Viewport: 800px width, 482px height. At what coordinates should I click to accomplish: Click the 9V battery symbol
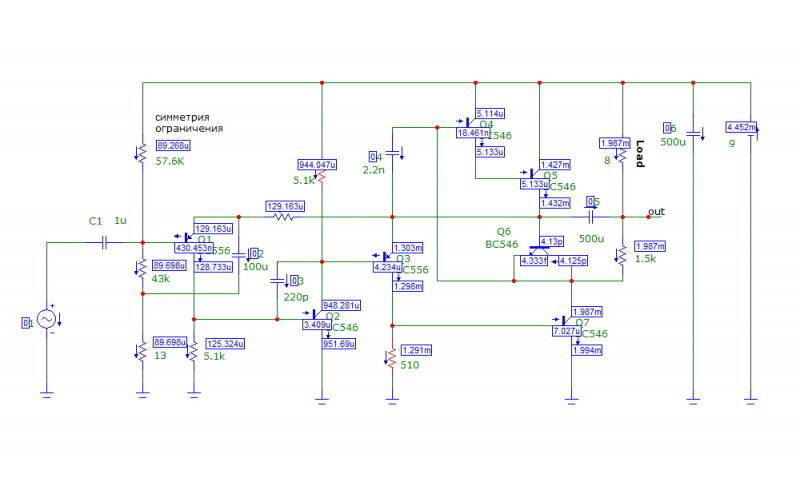(x=751, y=135)
